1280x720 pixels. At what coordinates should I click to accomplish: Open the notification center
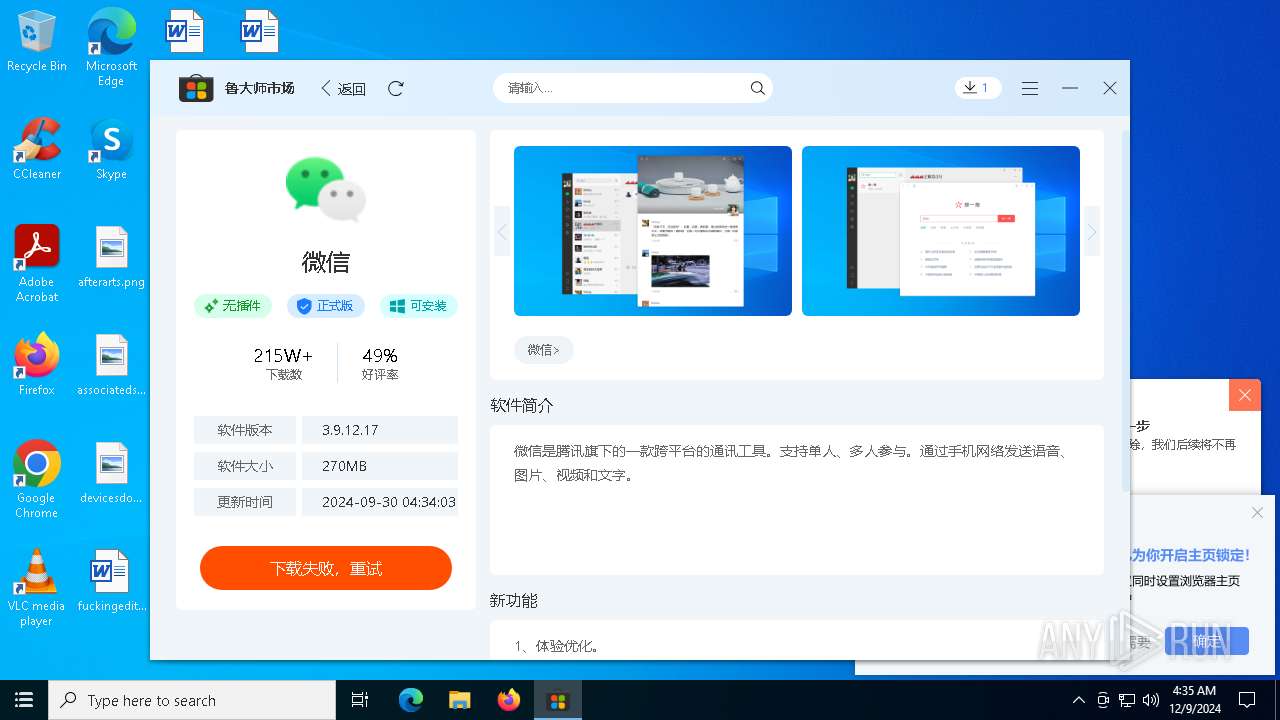click(1247, 700)
